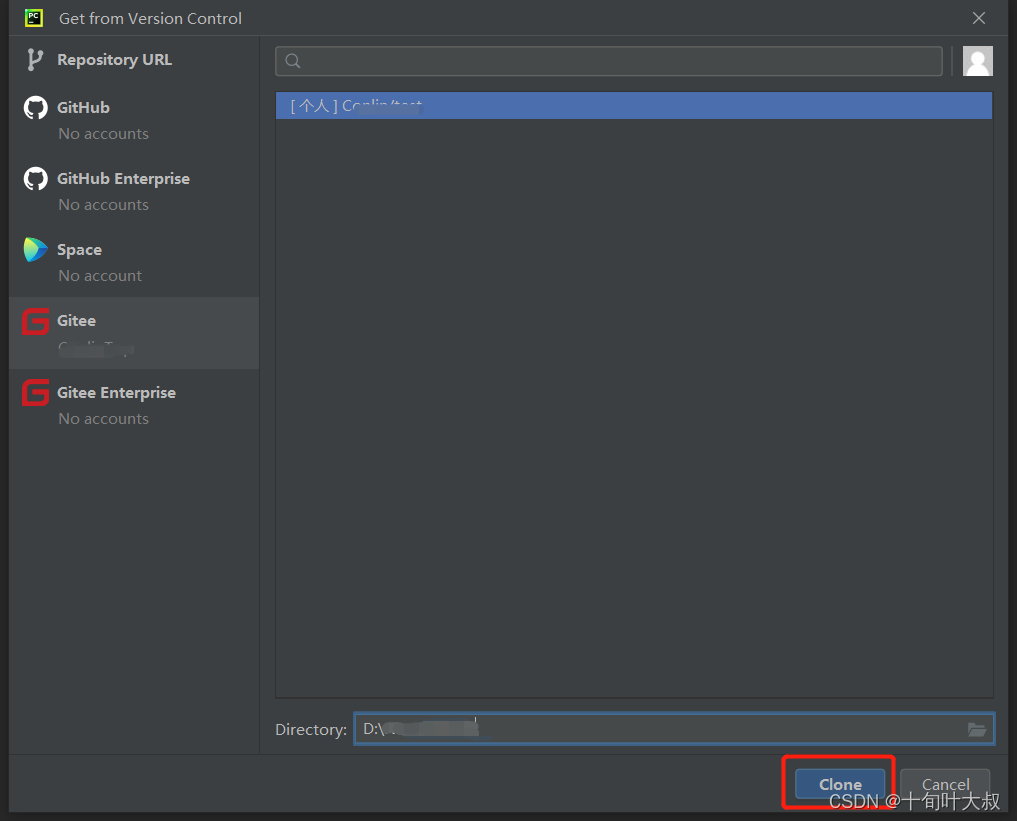Viewport: 1017px width, 821px height.
Task: Click the red Gitee logo icon
Action: 36,321
